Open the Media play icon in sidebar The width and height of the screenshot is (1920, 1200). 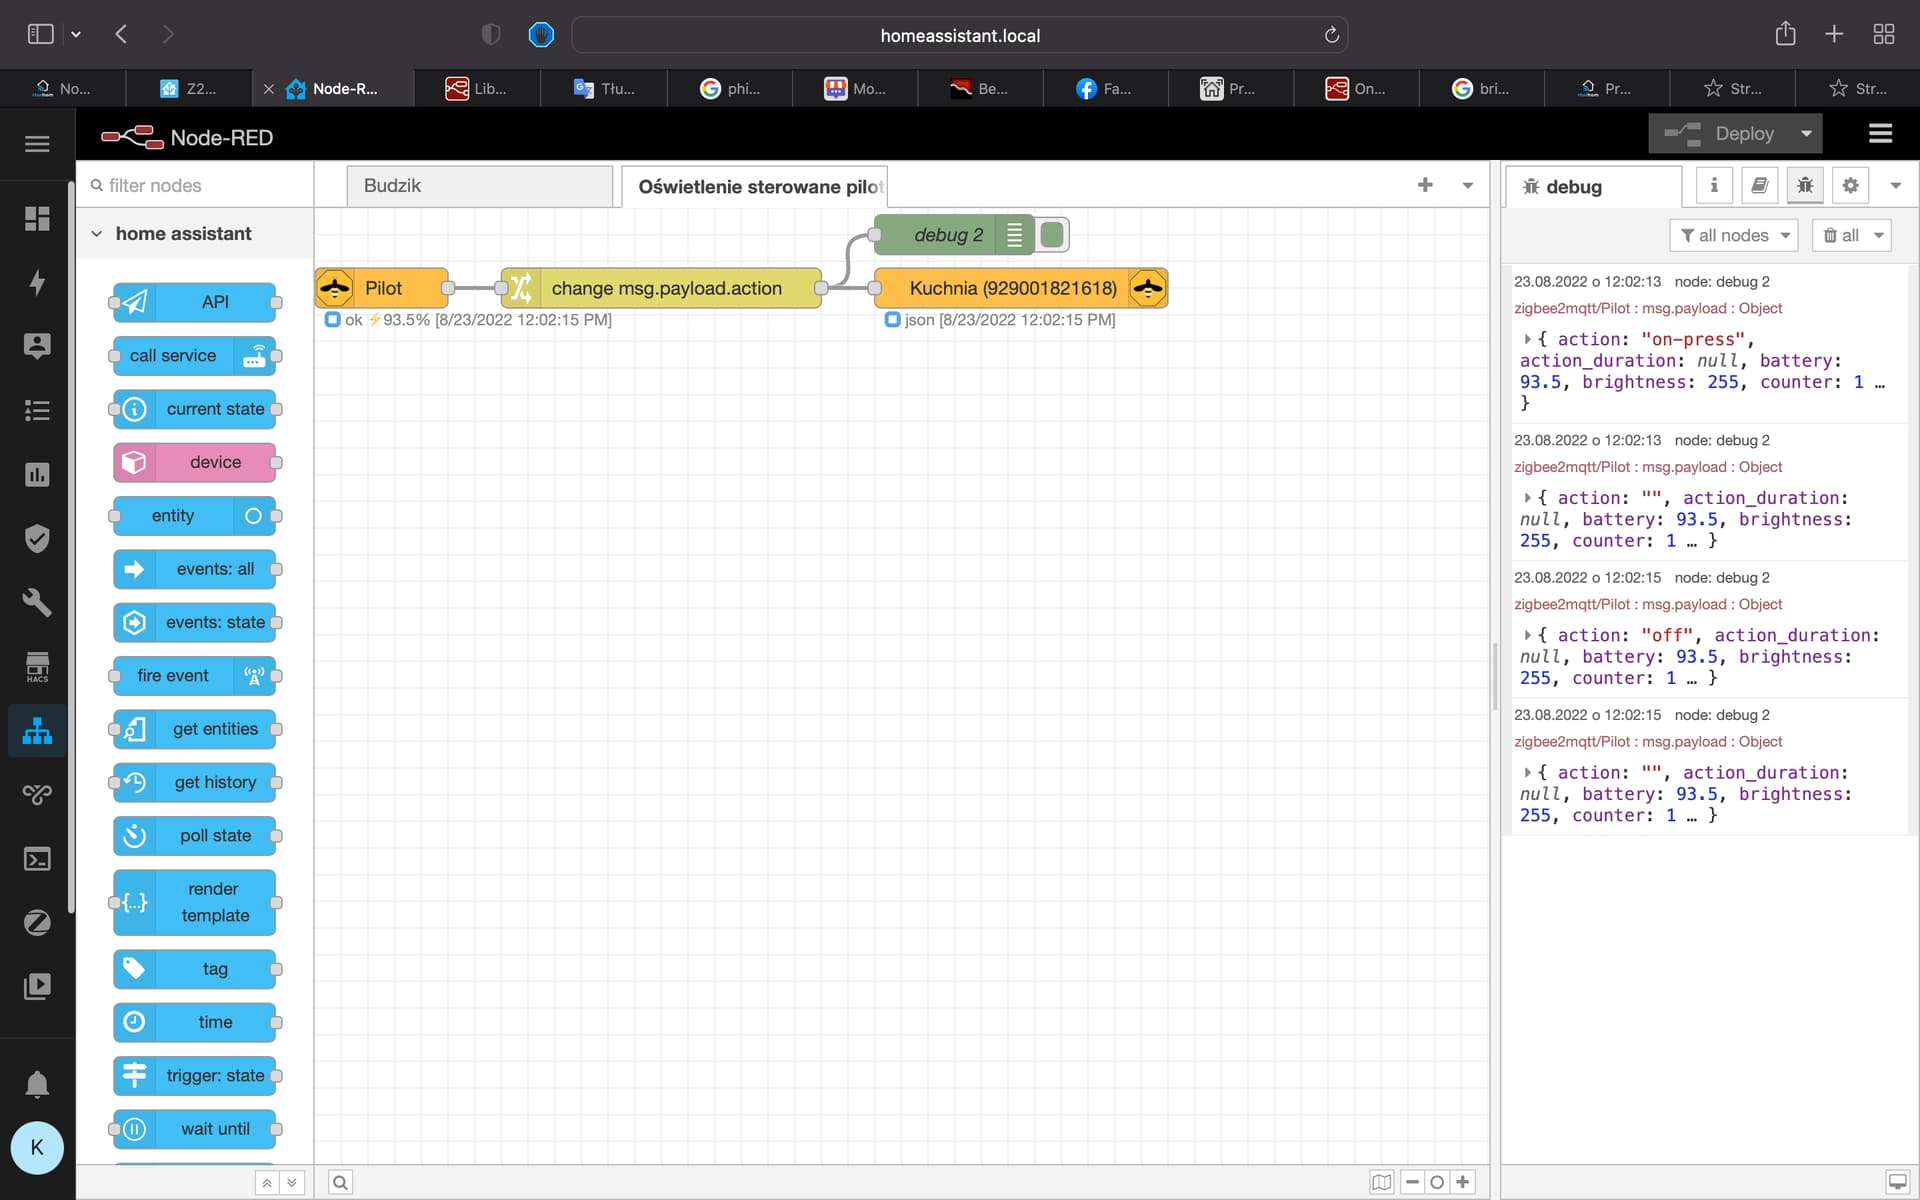[x=37, y=987]
